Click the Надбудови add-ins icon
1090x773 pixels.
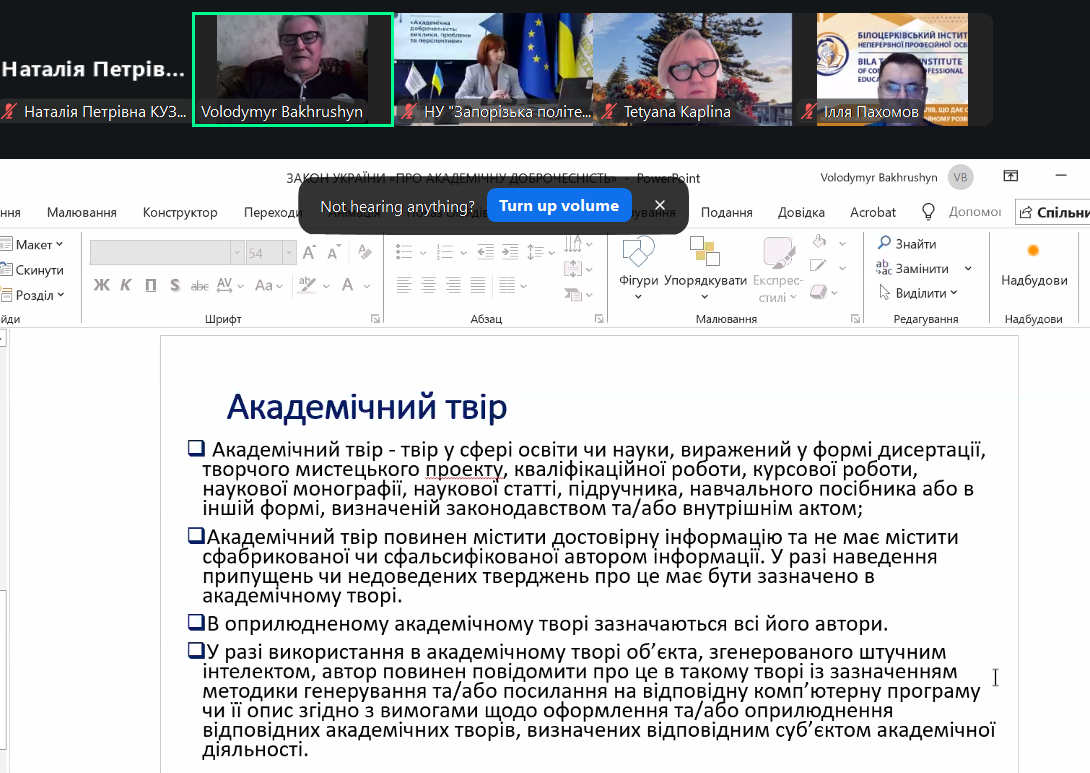click(x=1033, y=252)
